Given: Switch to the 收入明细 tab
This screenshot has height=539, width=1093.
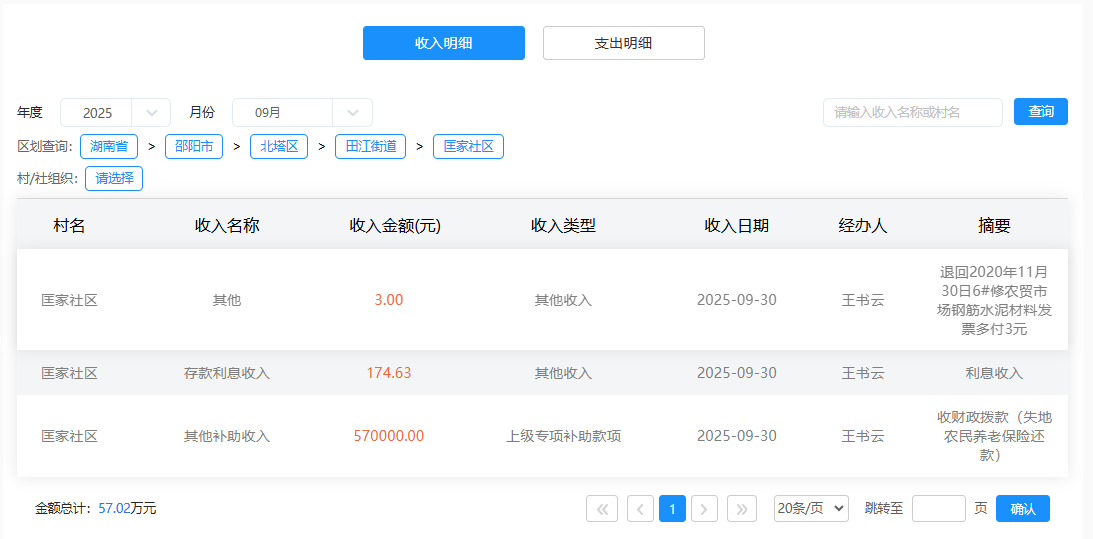Looking at the screenshot, I should (443, 43).
